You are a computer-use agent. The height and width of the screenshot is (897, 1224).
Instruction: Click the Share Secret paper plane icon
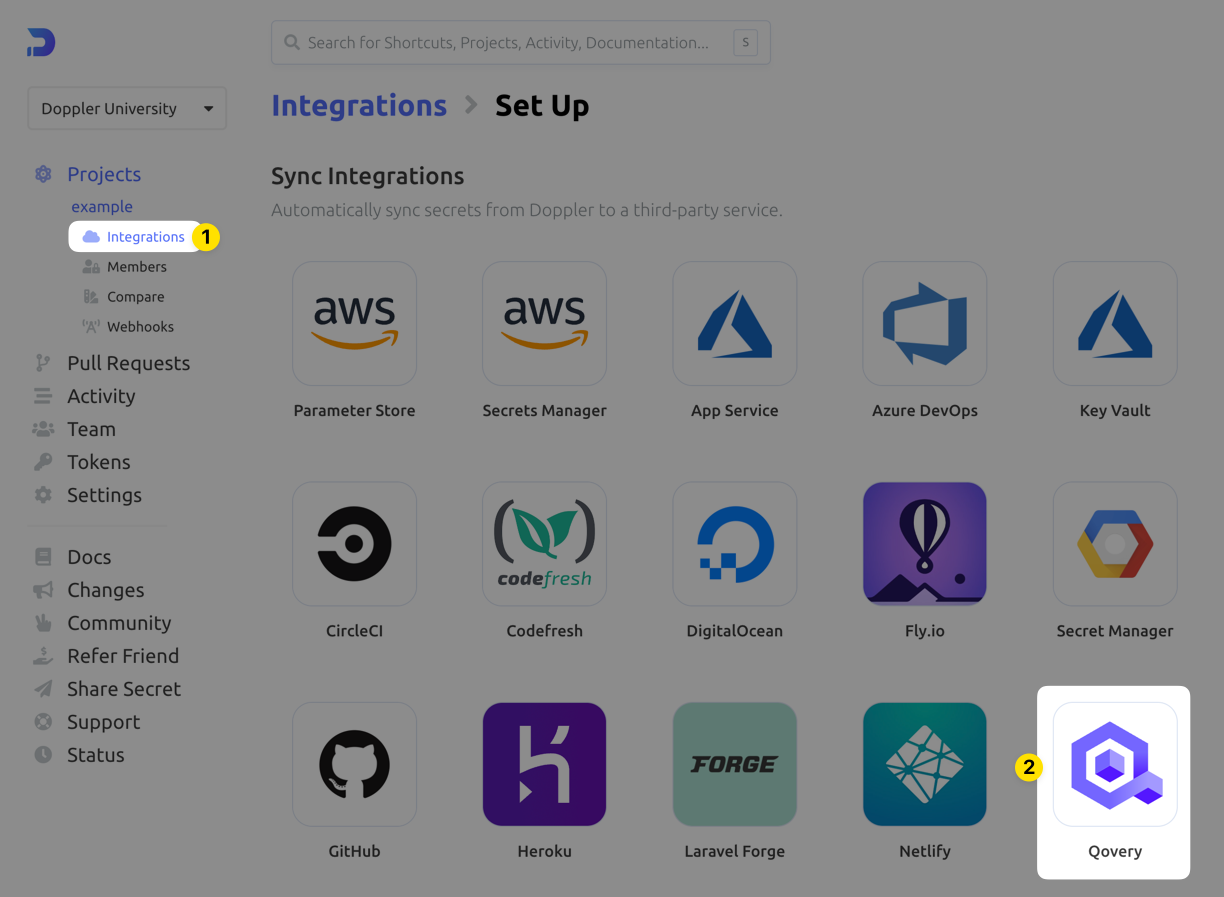point(43,689)
